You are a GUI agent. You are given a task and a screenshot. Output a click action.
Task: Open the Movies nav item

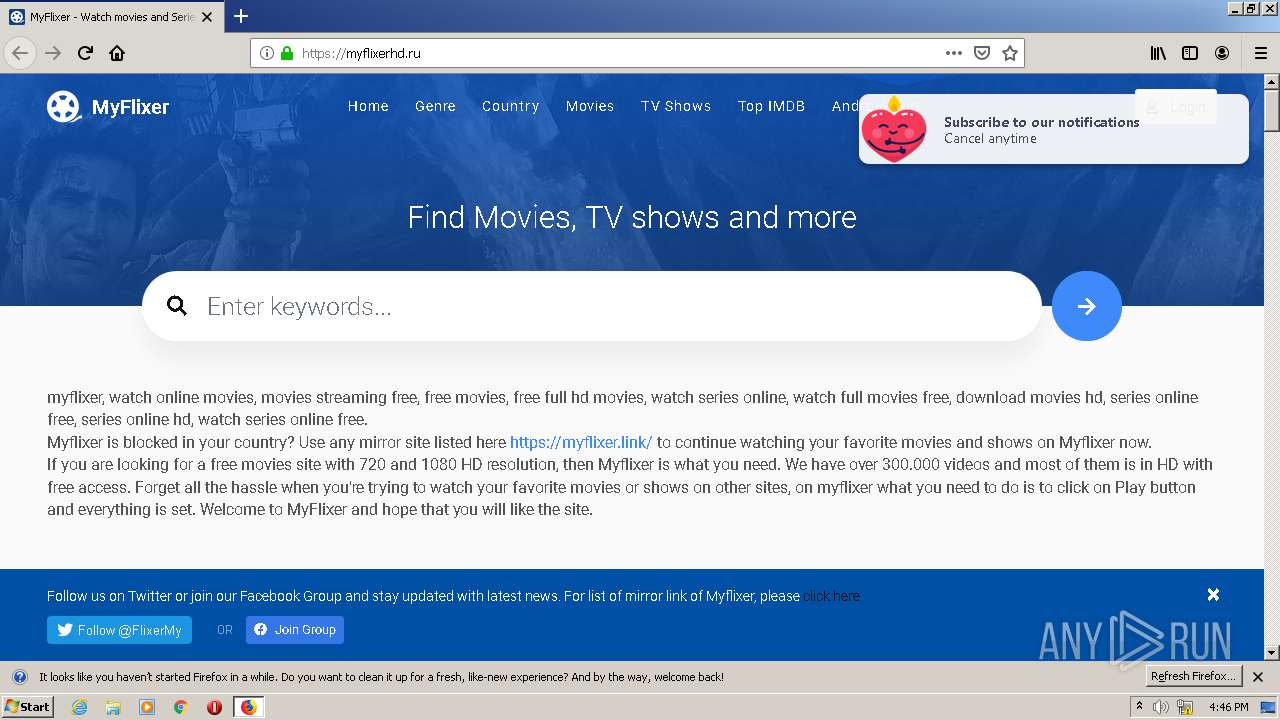pos(590,106)
